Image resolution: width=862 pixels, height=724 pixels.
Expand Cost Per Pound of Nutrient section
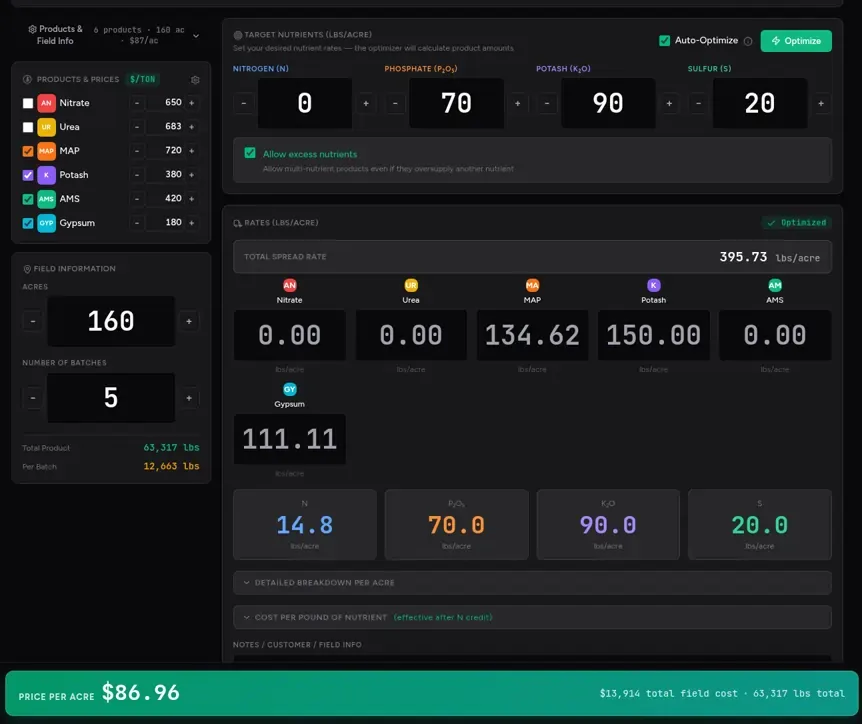[x=532, y=617]
